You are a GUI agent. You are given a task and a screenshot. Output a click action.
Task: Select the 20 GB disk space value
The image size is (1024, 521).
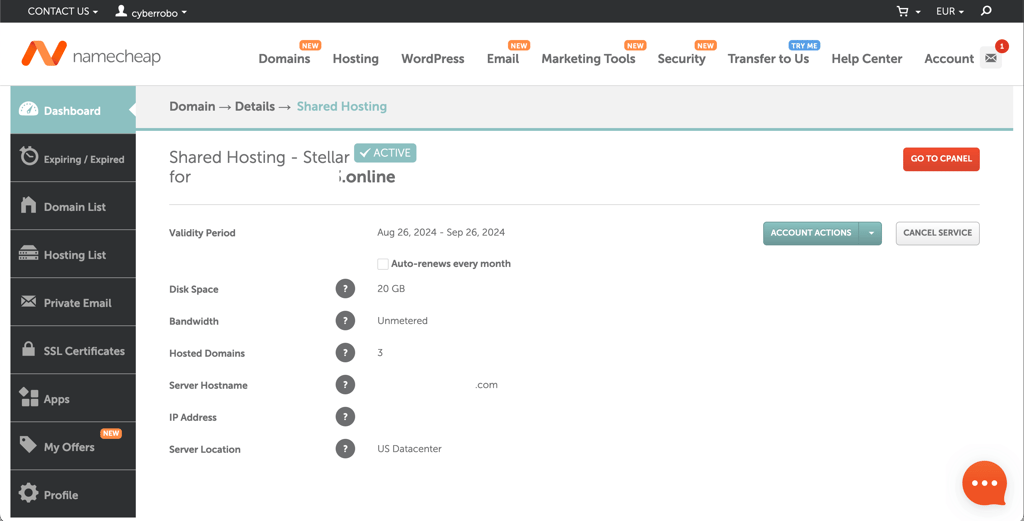(x=391, y=289)
